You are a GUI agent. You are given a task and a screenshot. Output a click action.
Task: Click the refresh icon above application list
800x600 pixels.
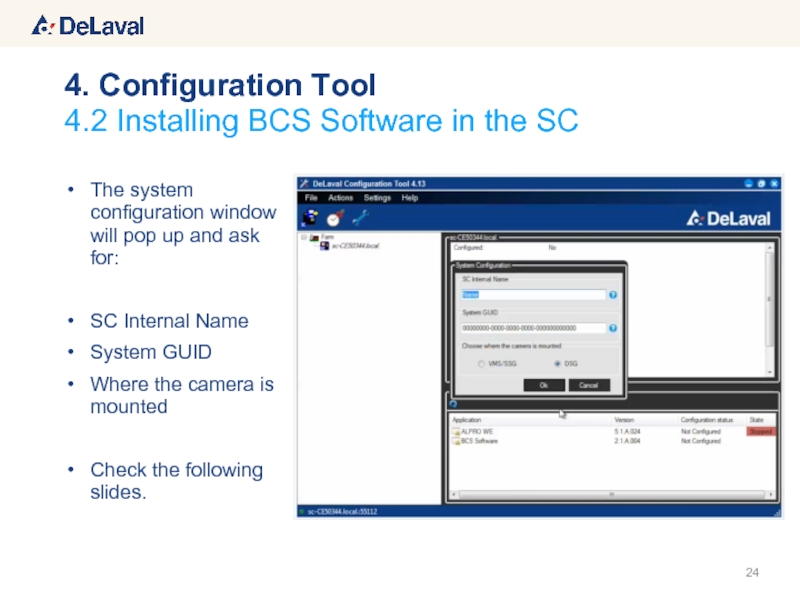[453, 404]
